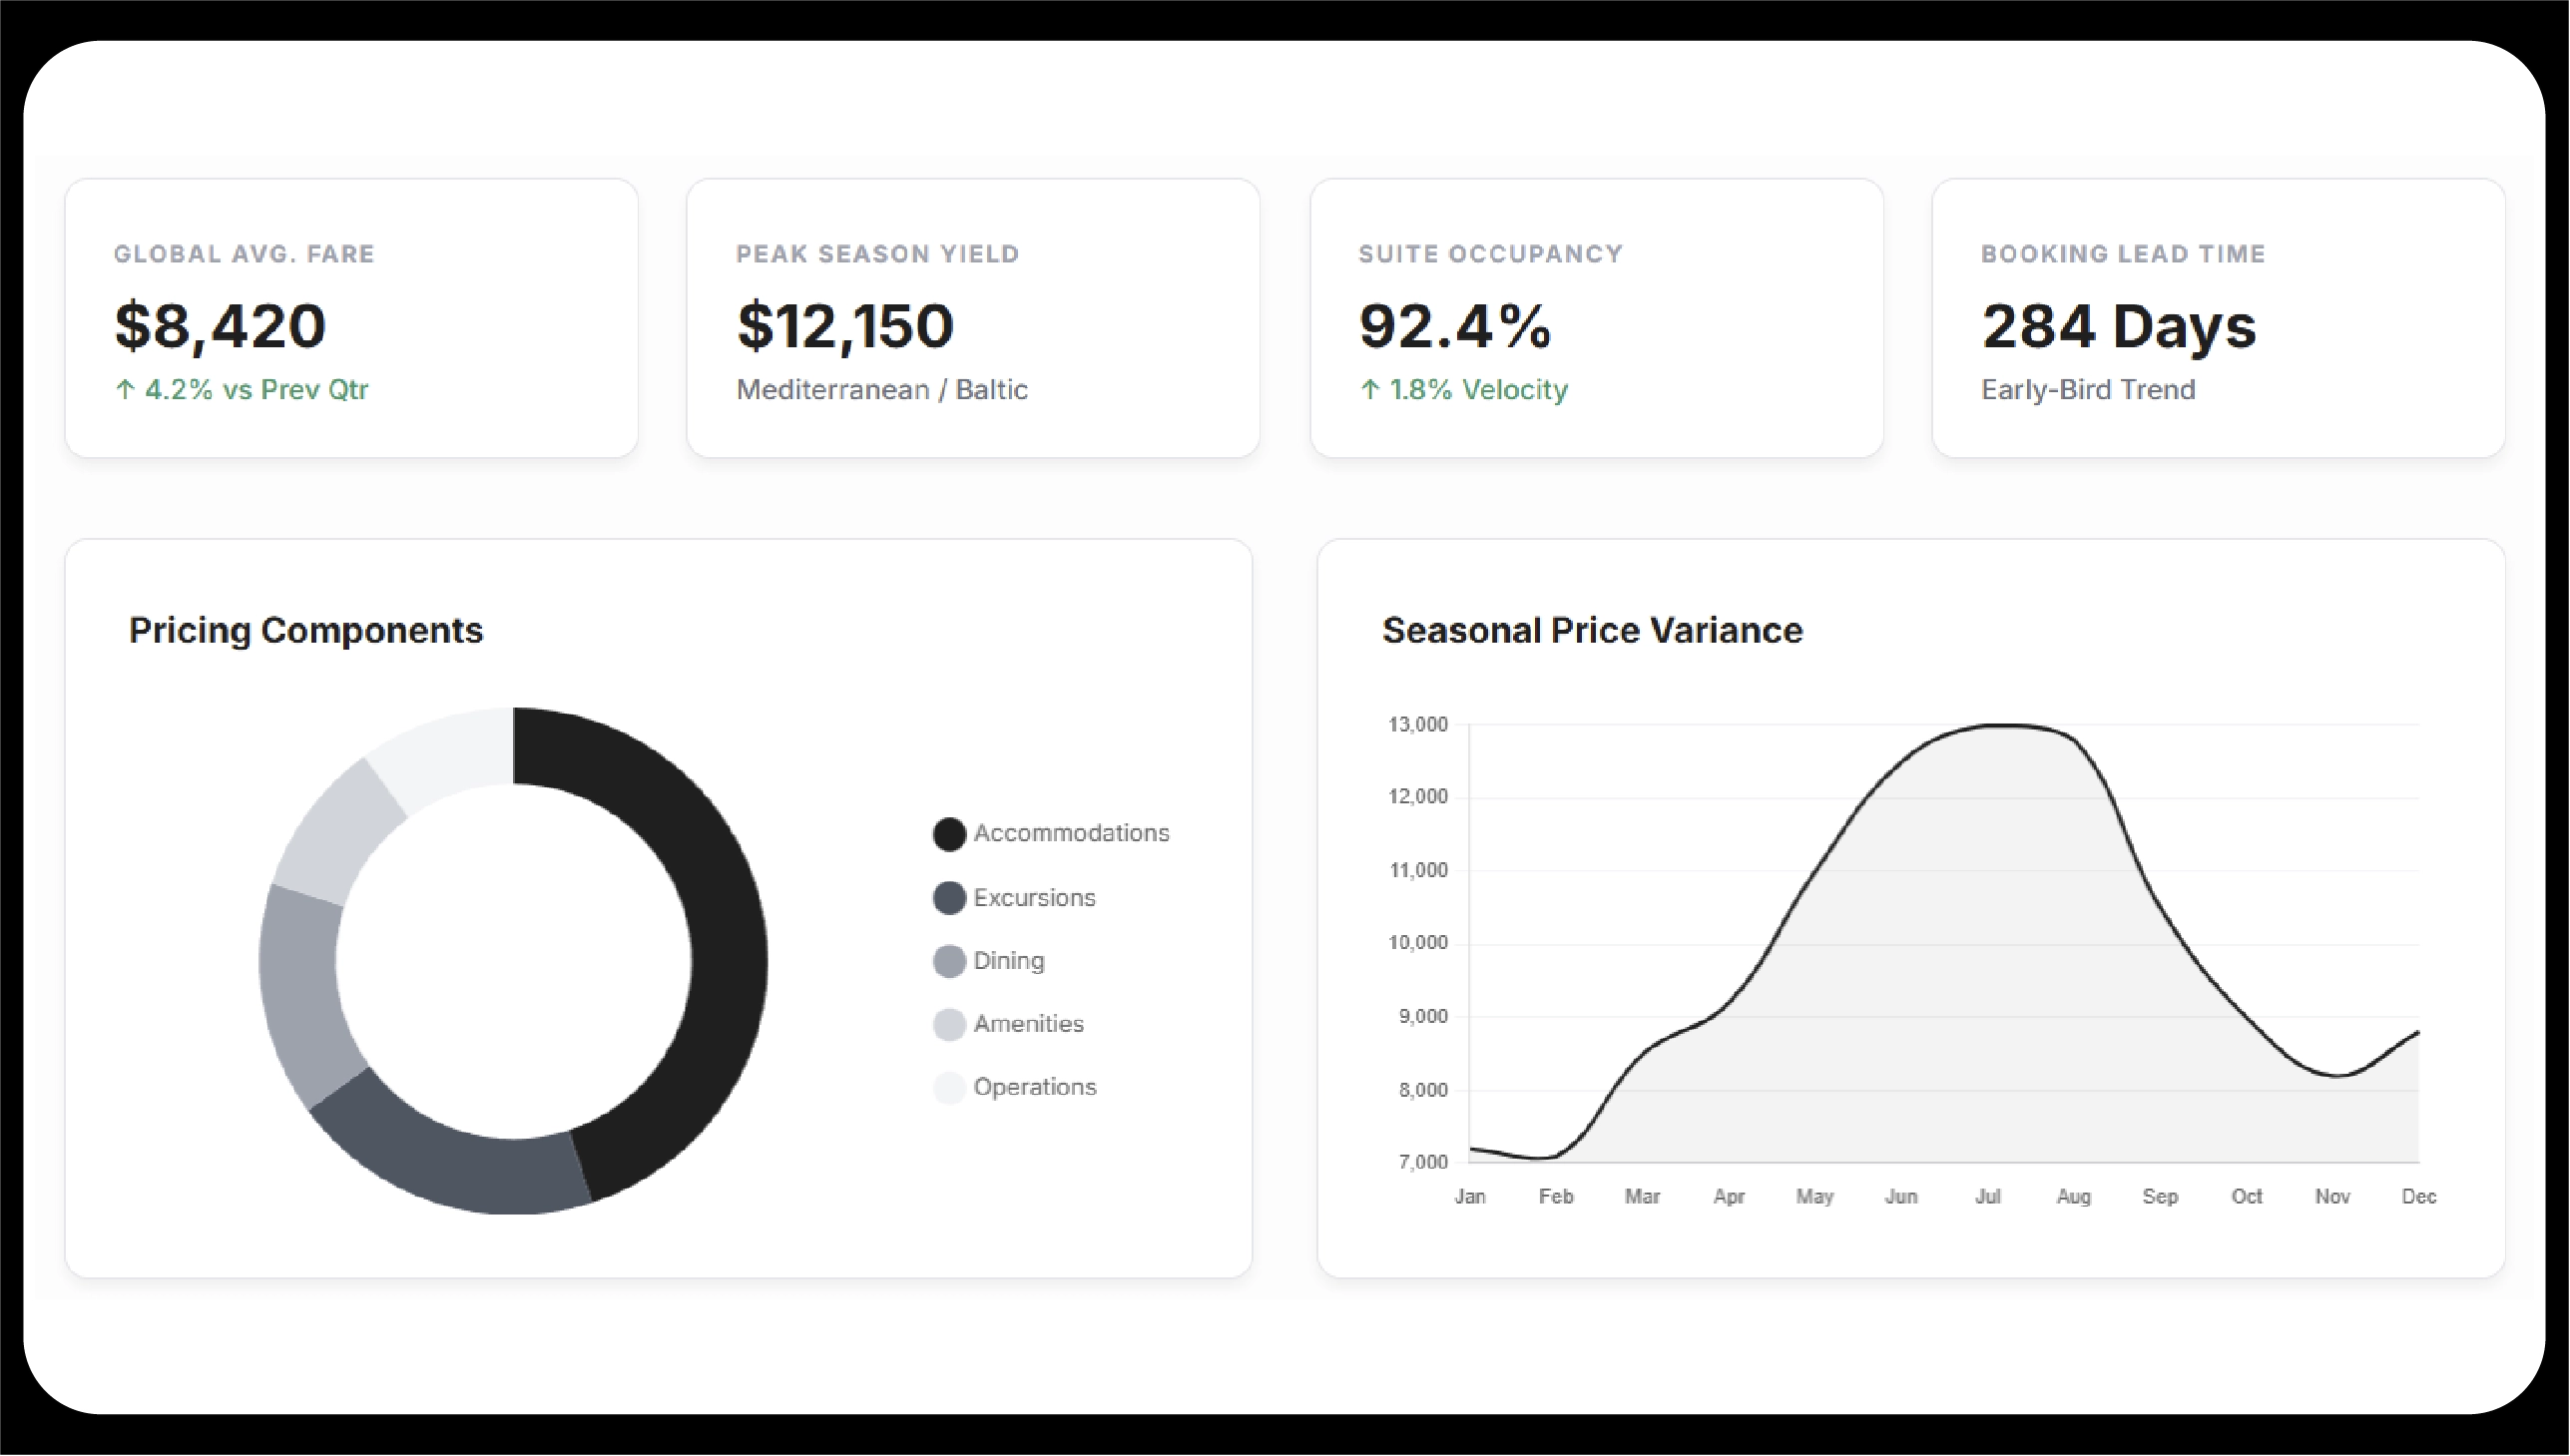
Task: Open the Booking Lead Time card
Action: [x=2218, y=318]
